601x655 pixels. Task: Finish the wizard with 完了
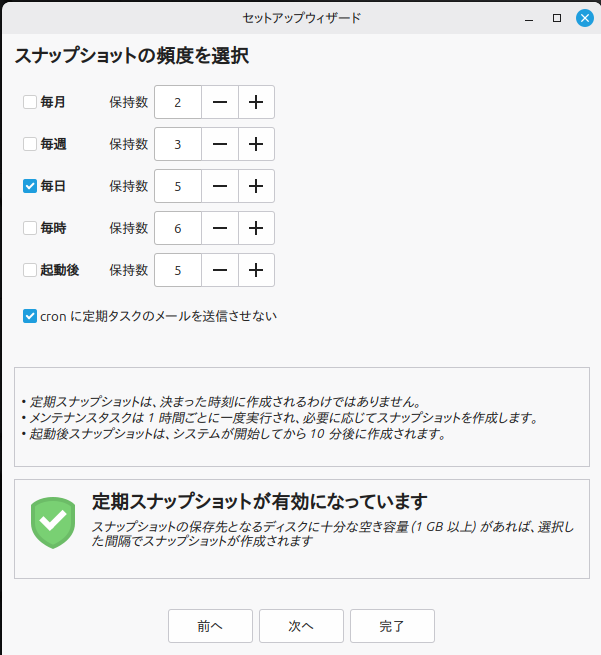[392, 626]
